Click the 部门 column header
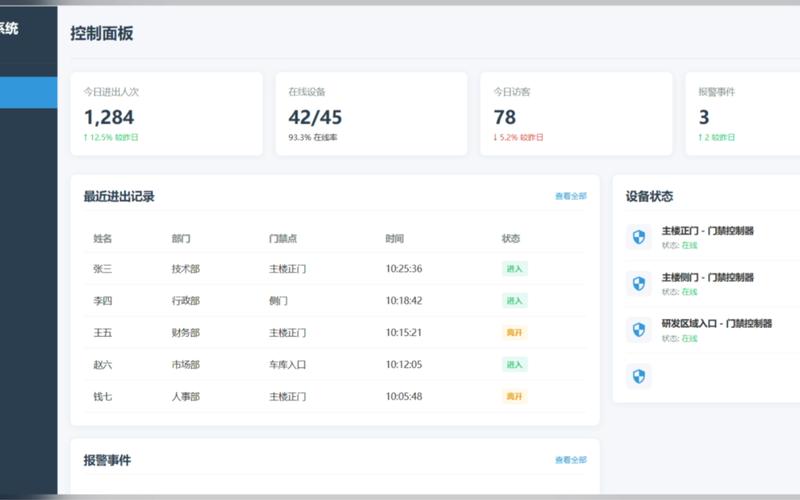The width and height of the screenshot is (800, 500). tap(181, 238)
